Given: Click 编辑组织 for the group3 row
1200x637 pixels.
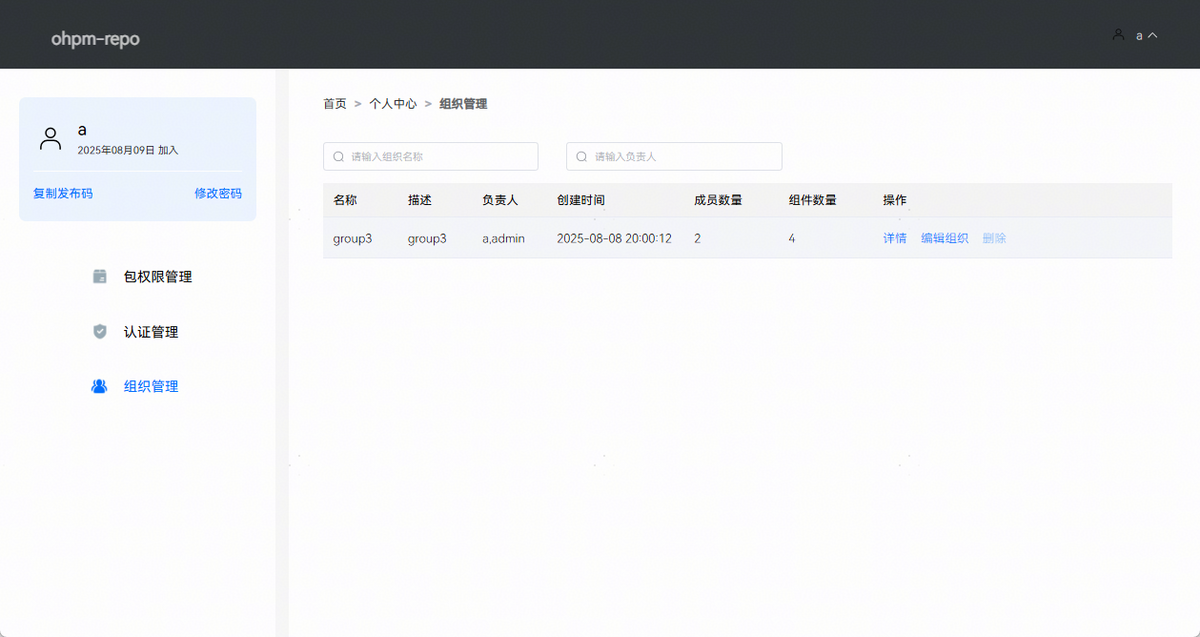Looking at the screenshot, I should tap(944, 239).
